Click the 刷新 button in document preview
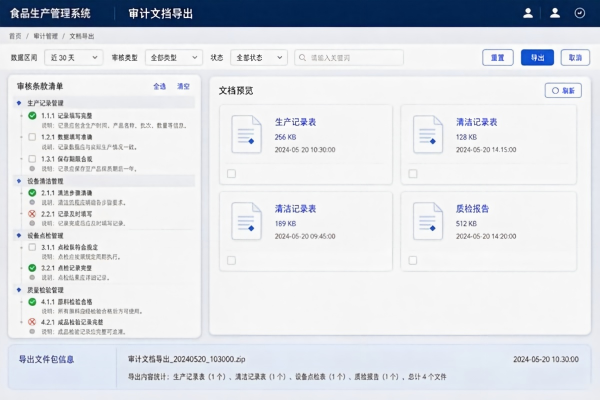 (x=563, y=91)
